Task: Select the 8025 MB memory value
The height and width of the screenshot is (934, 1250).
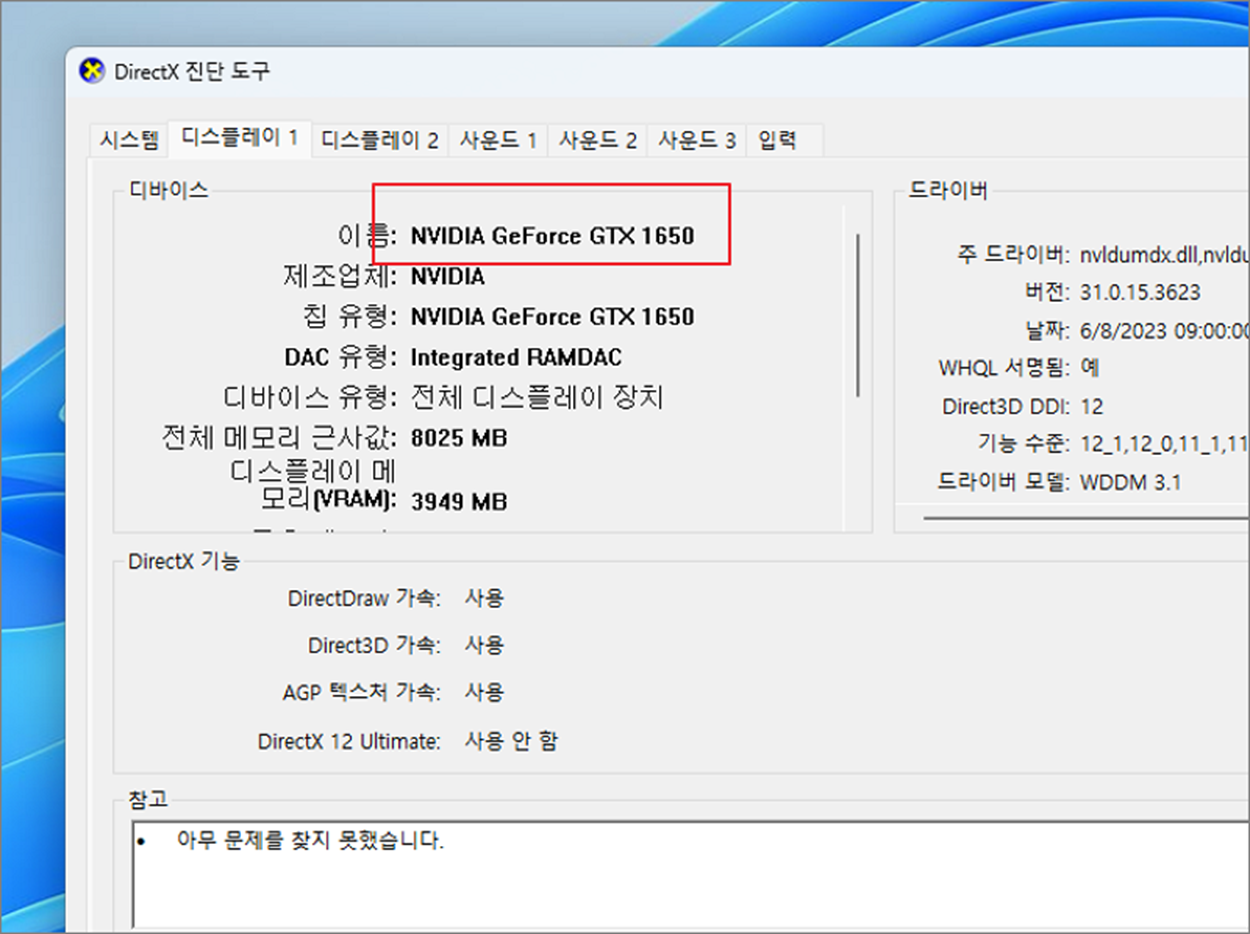Action: pyautogui.click(x=459, y=438)
